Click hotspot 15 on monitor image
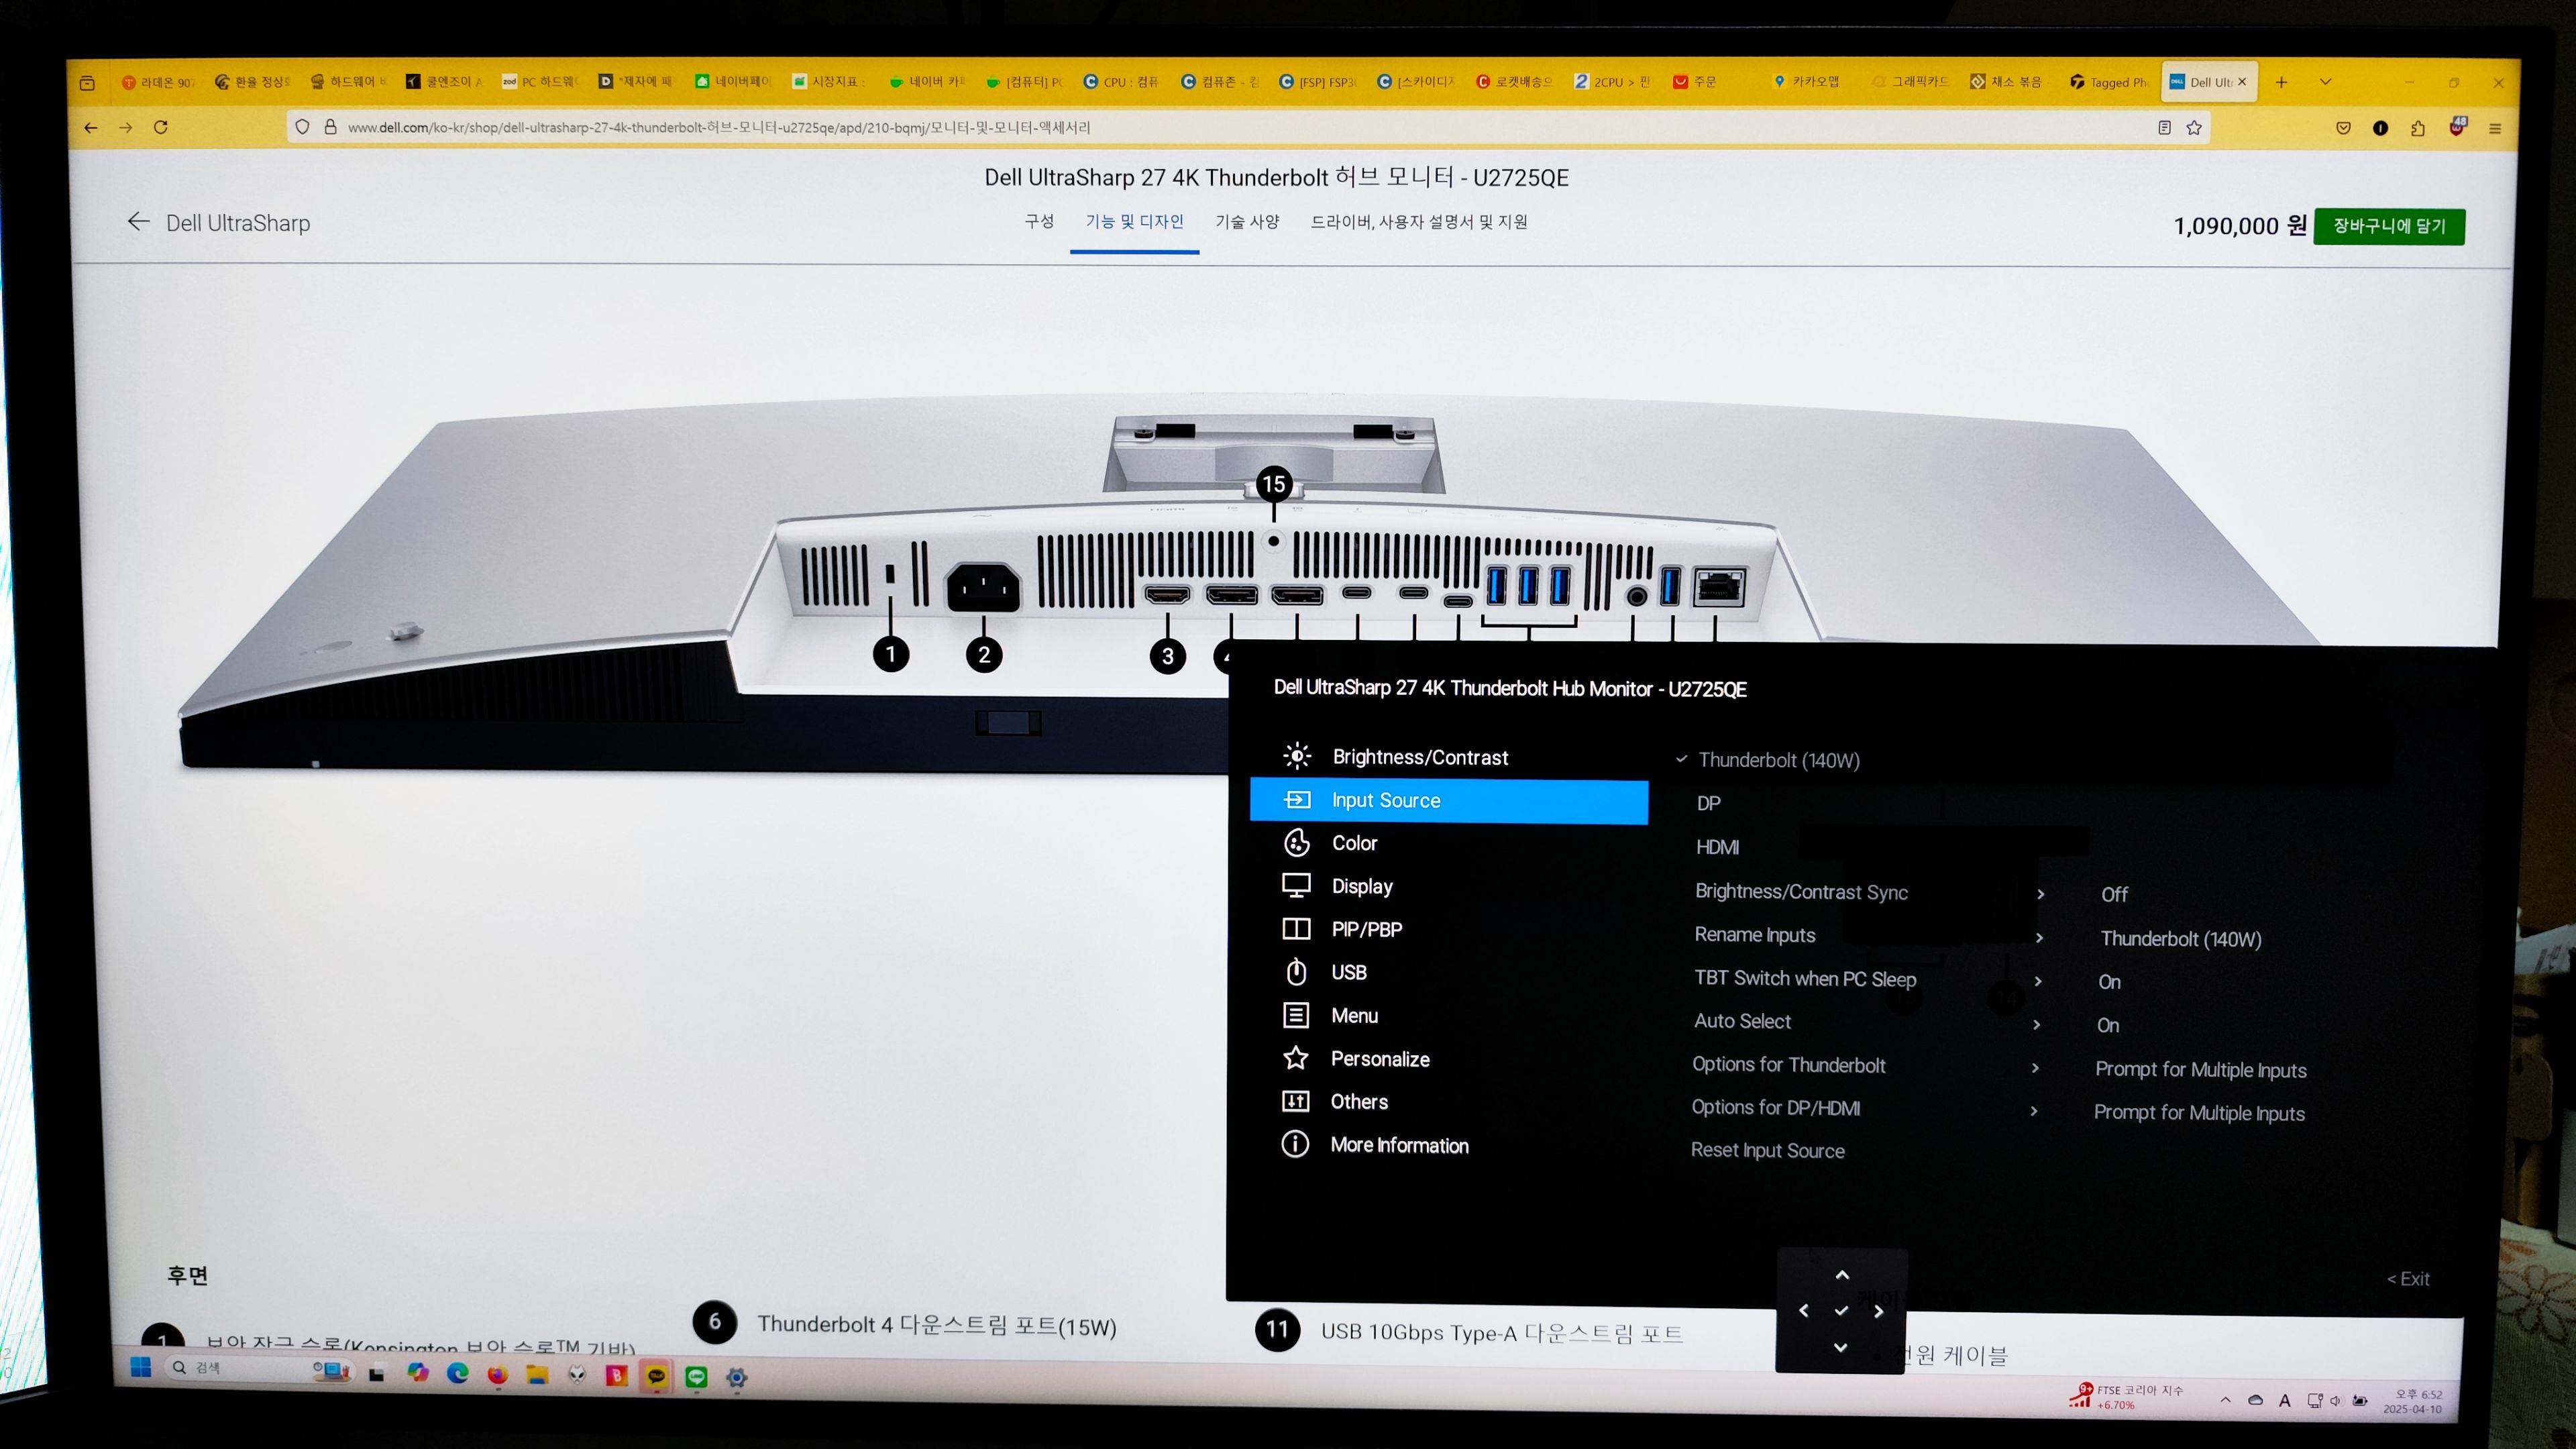 click(x=1273, y=484)
